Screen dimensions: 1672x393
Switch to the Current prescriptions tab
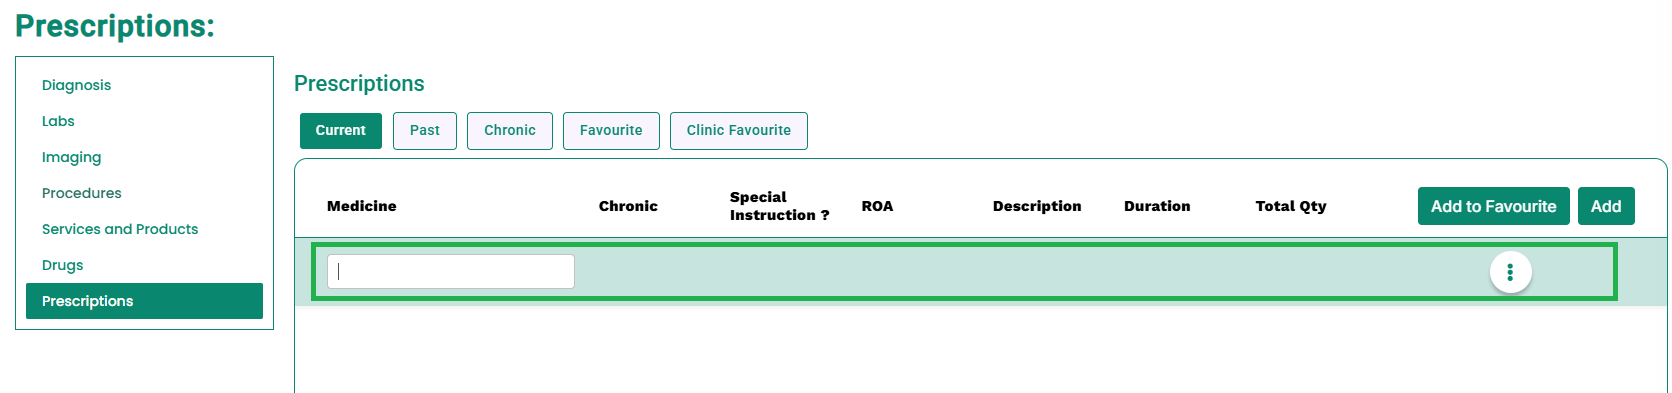click(x=341, y=130)
